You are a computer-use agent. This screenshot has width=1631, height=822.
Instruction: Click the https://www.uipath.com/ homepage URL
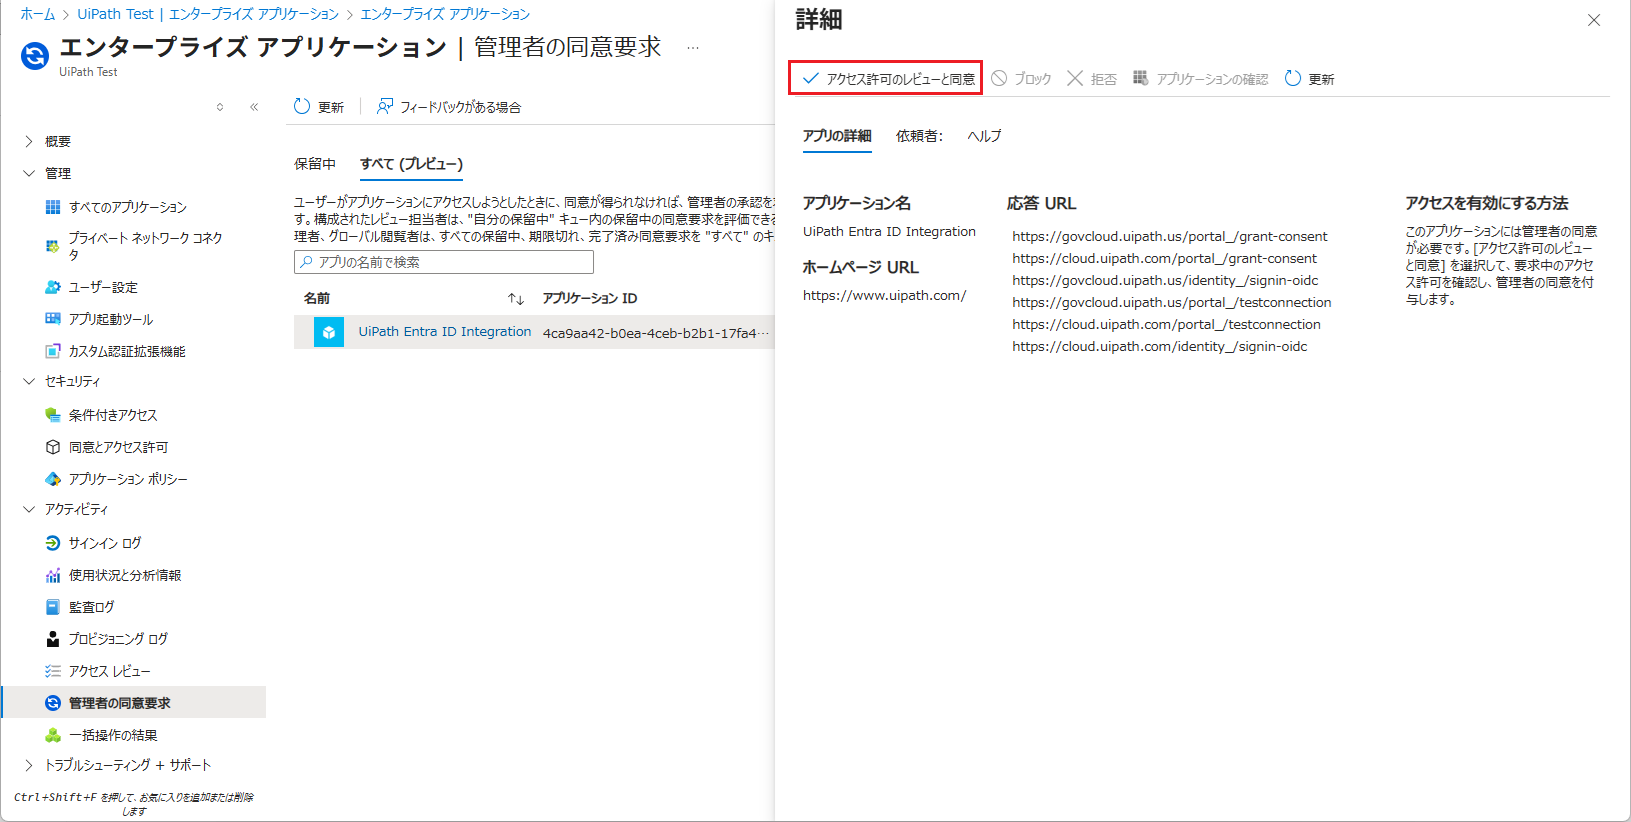coord(884,295)
